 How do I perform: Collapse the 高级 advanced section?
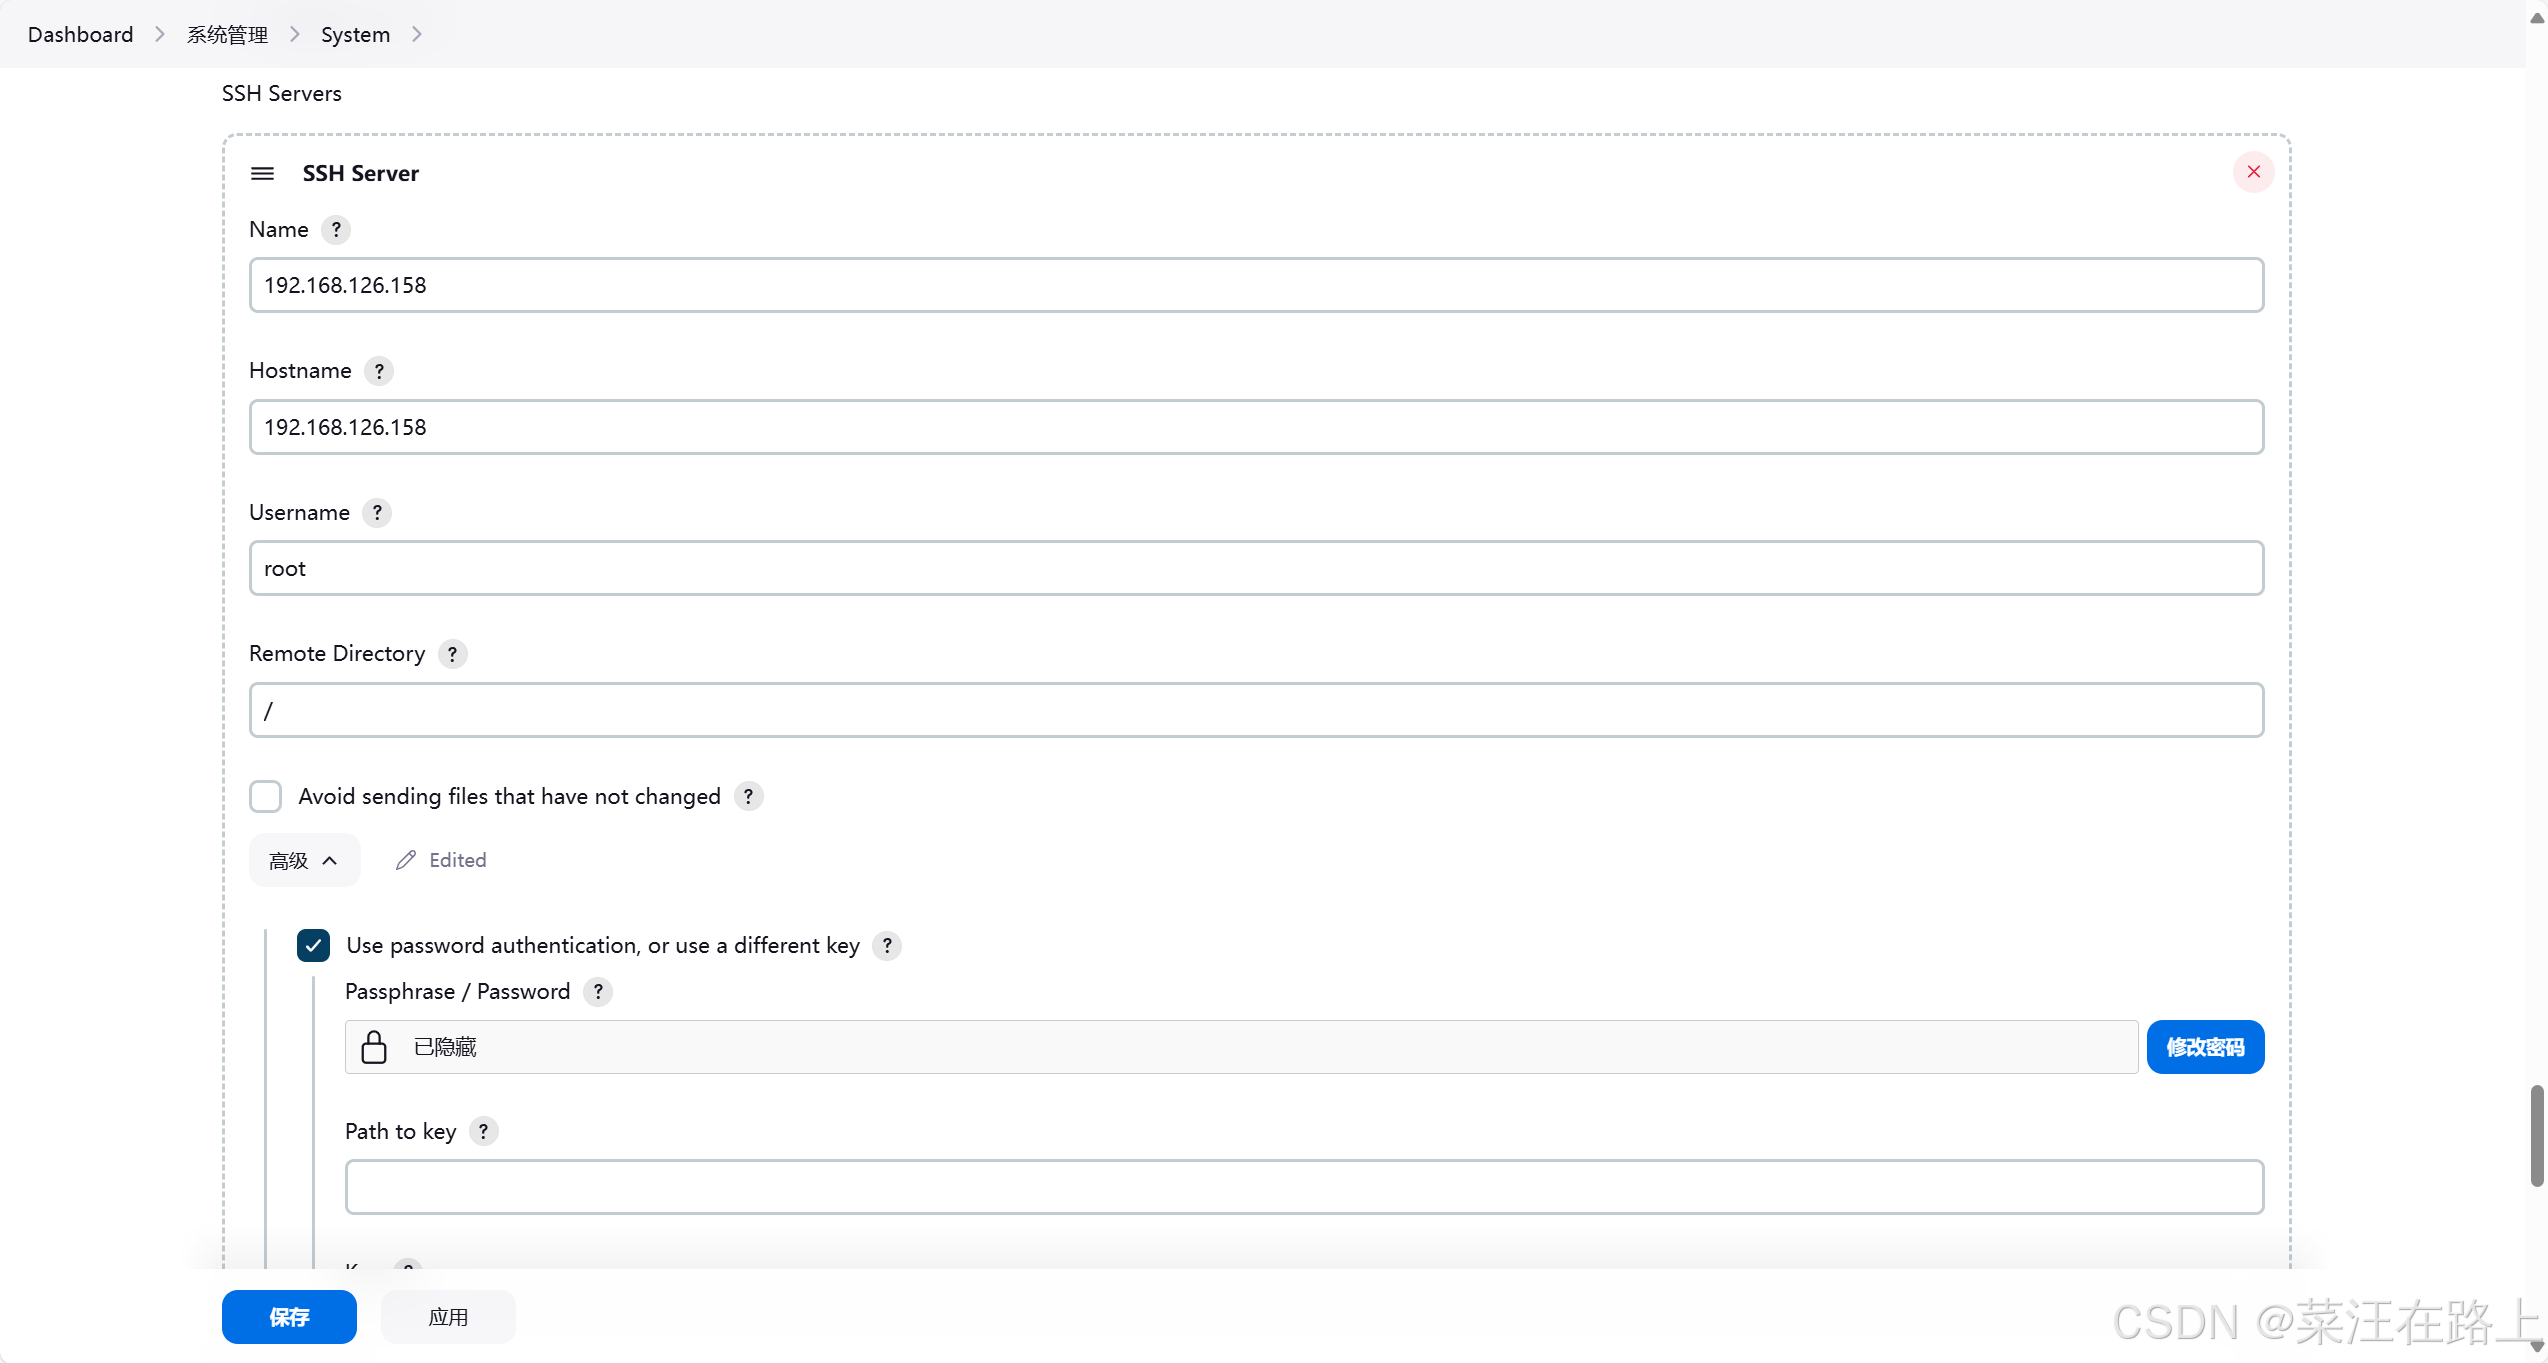(x=304, y=861)
